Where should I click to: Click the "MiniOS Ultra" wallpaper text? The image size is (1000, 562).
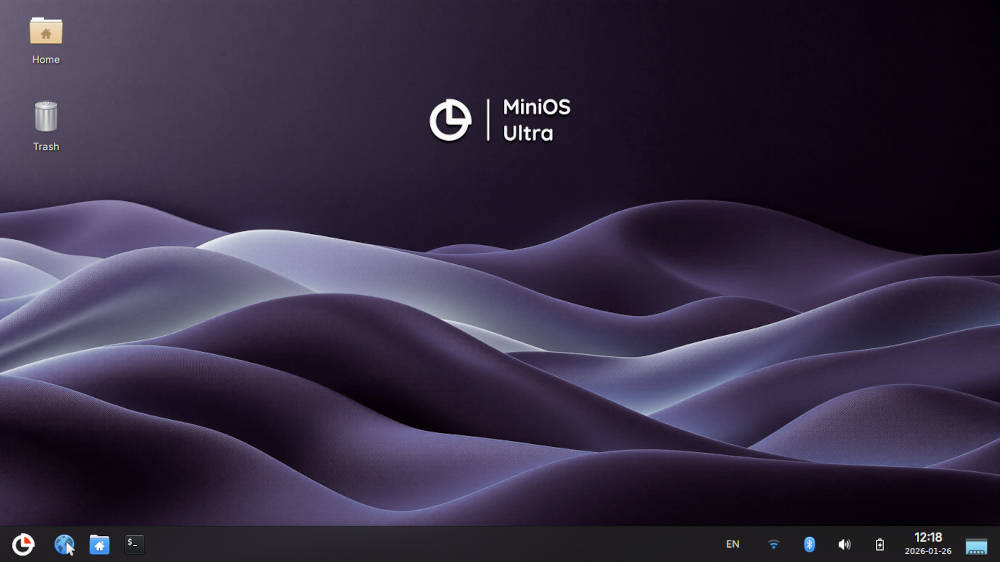pos(536,120)
